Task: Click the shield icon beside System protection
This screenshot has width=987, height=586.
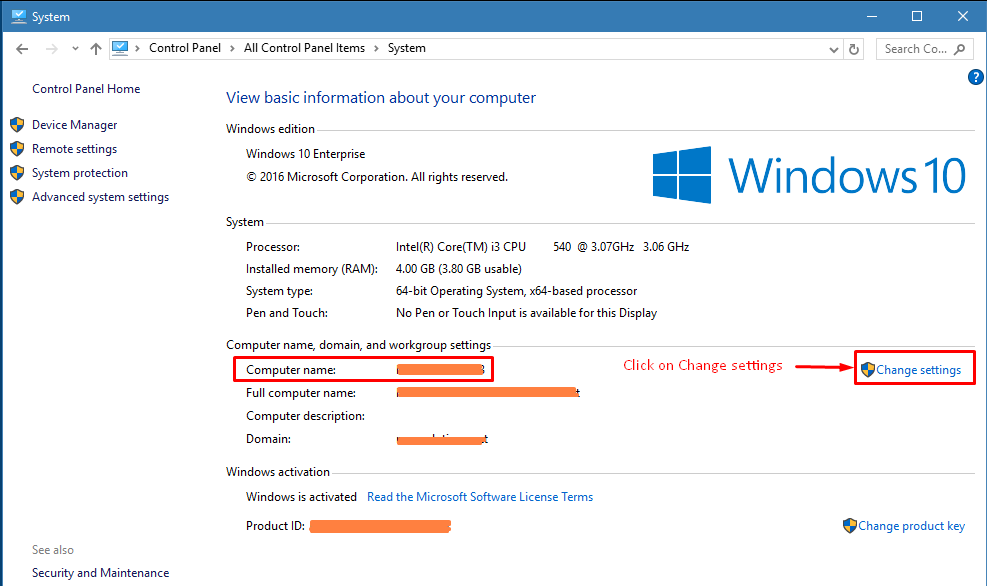Action: click(17, 173)
